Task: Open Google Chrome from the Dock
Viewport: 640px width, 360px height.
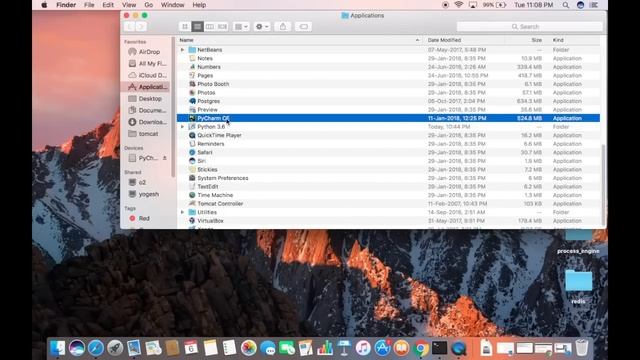Action: point(420,348)
